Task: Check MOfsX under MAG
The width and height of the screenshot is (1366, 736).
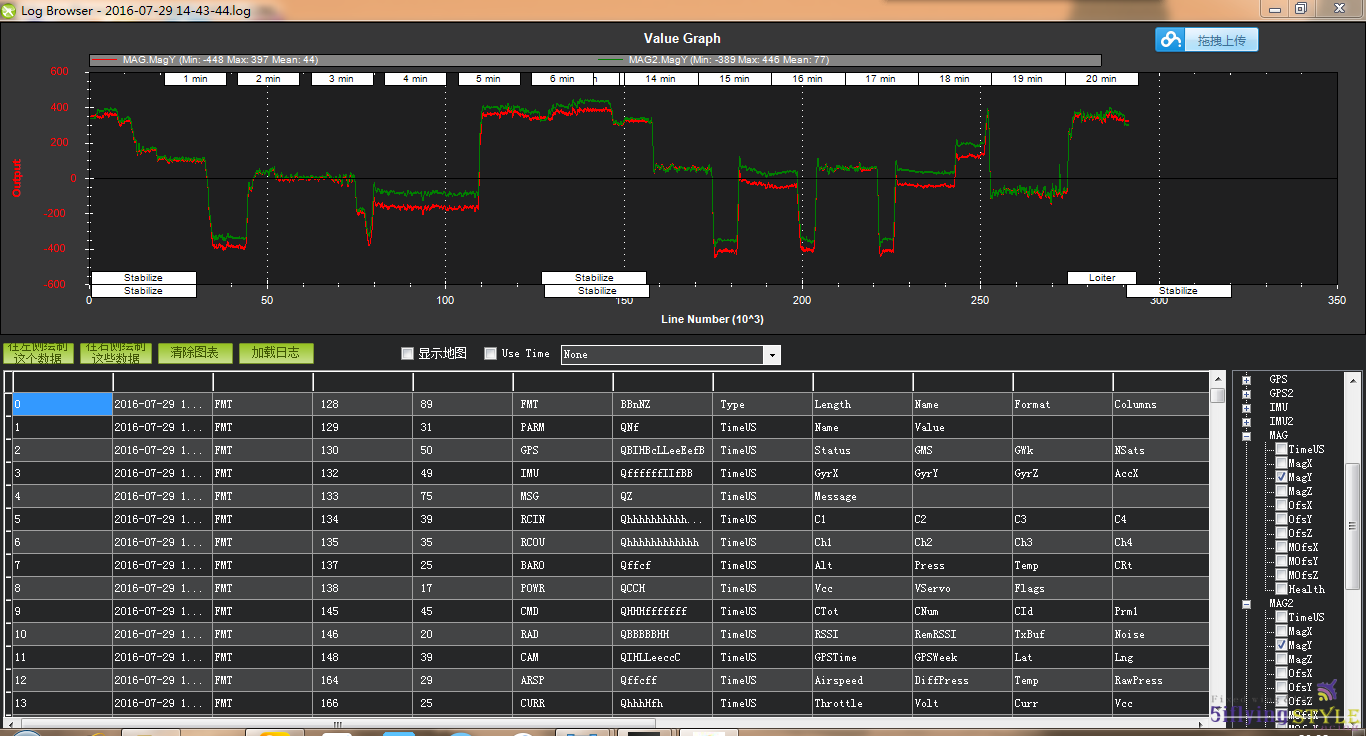Action: 1282,548
